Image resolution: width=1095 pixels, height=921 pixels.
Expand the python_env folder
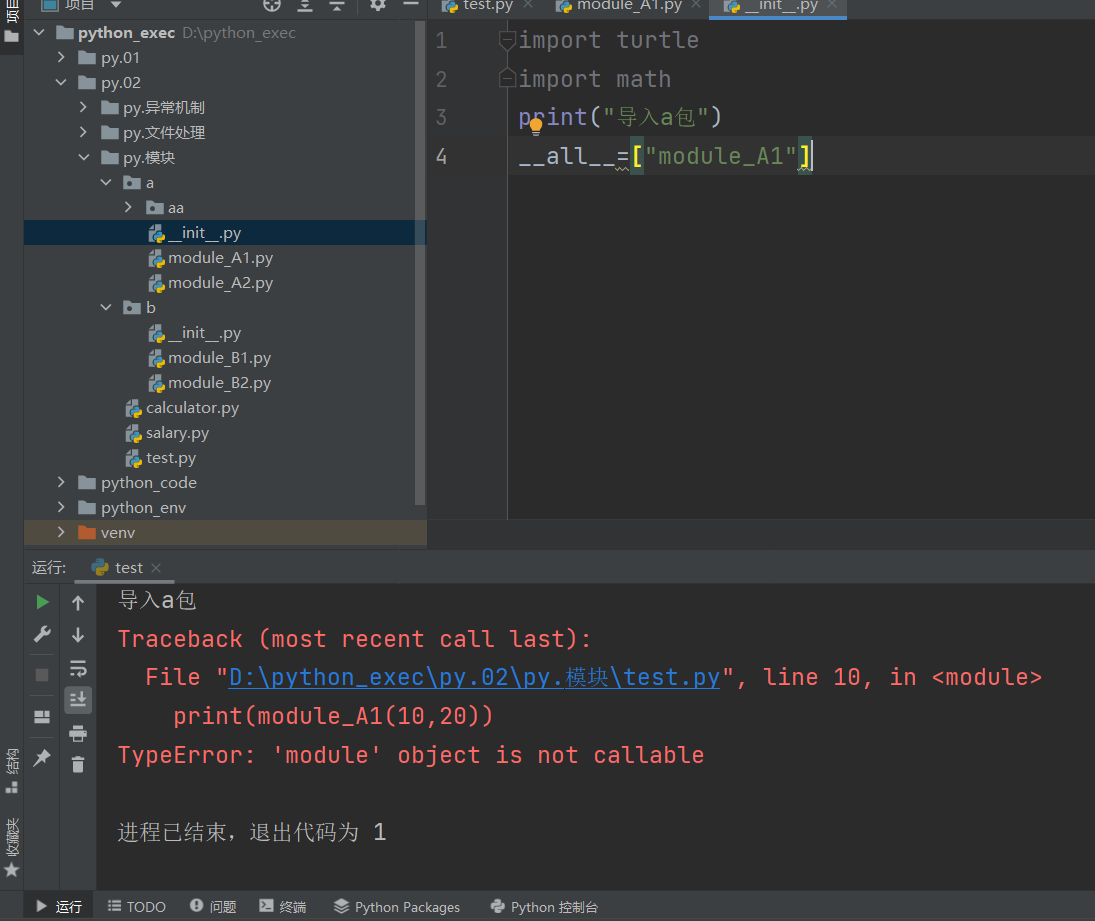(x=61, y=508)
